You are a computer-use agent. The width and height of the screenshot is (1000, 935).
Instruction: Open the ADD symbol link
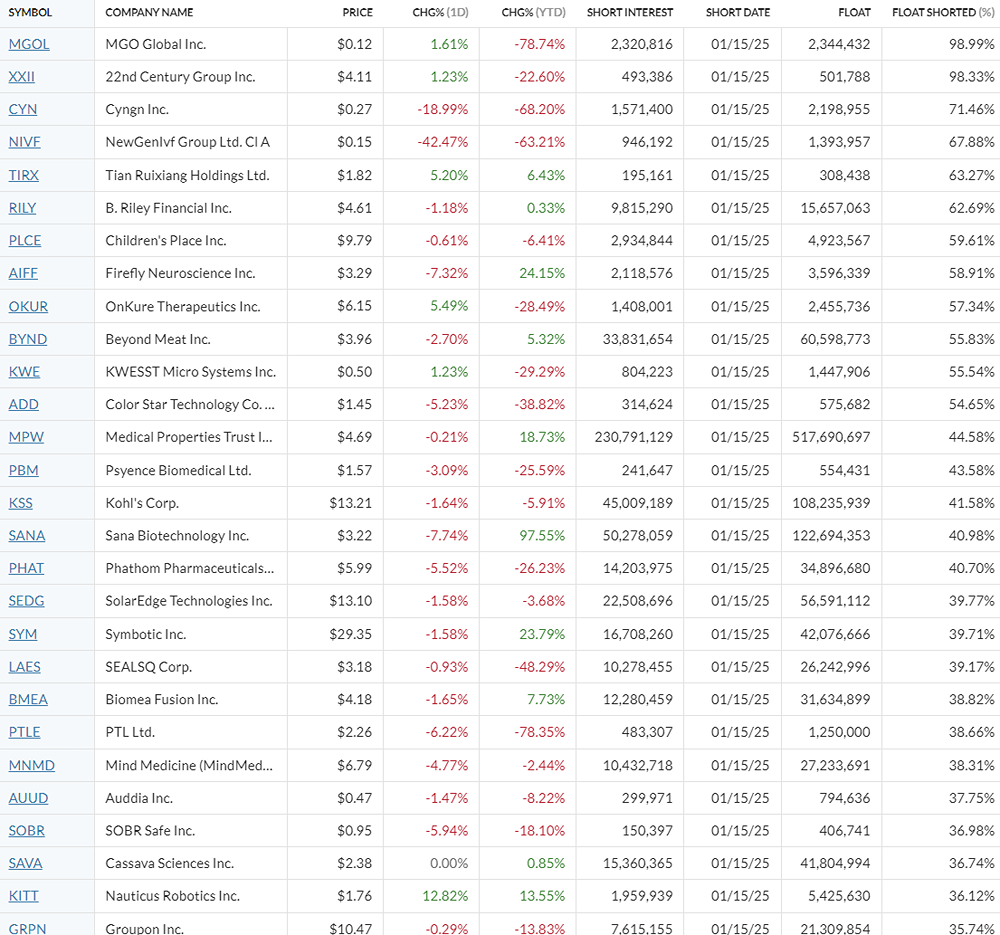pos(24,404)
